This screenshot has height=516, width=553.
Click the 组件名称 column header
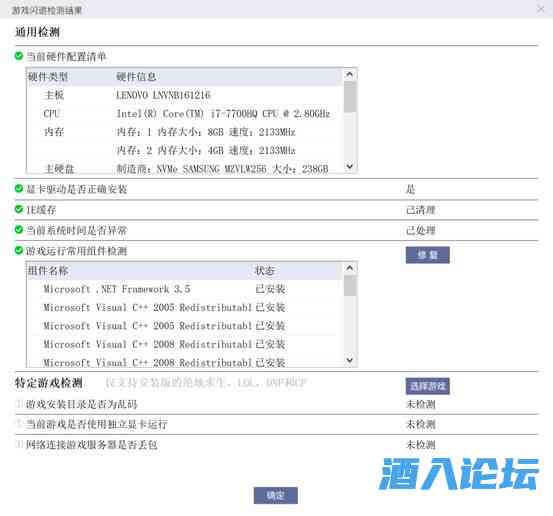48,271
